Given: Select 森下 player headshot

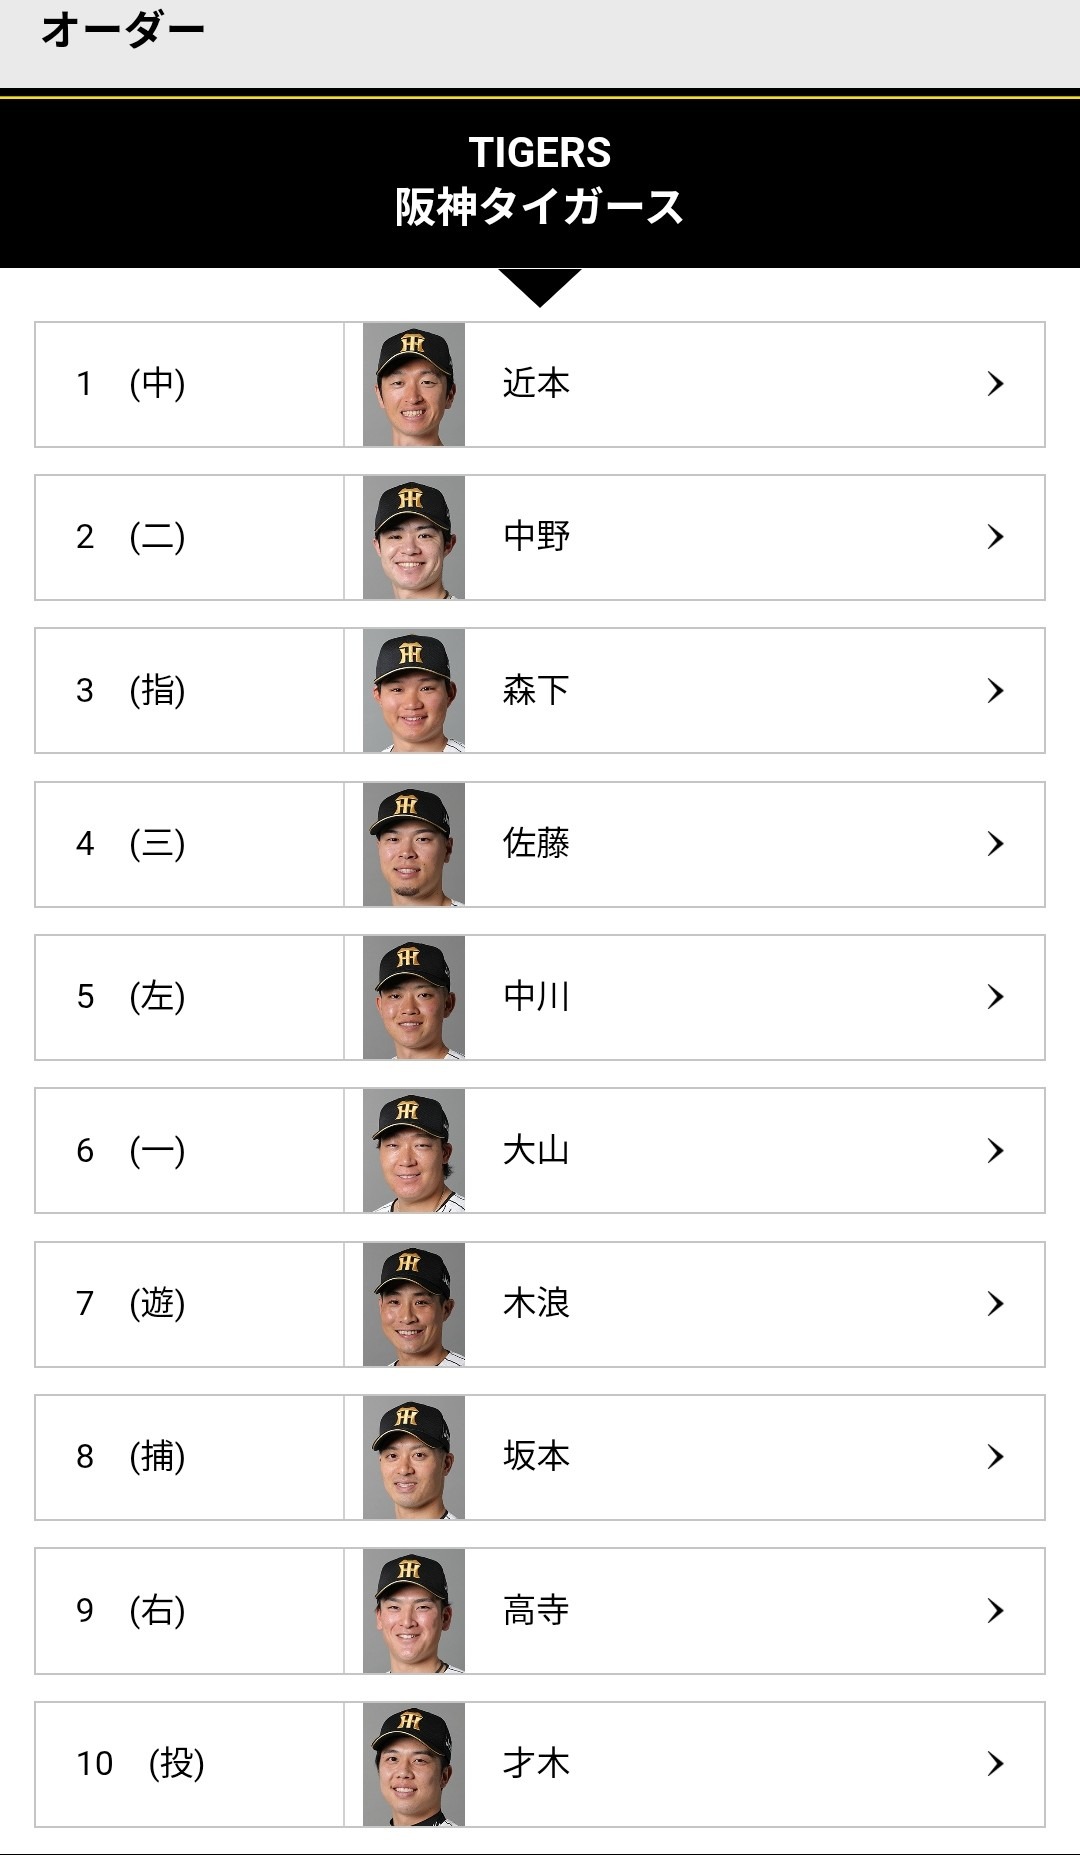Looking at the screenshot, I should (414, 691).
